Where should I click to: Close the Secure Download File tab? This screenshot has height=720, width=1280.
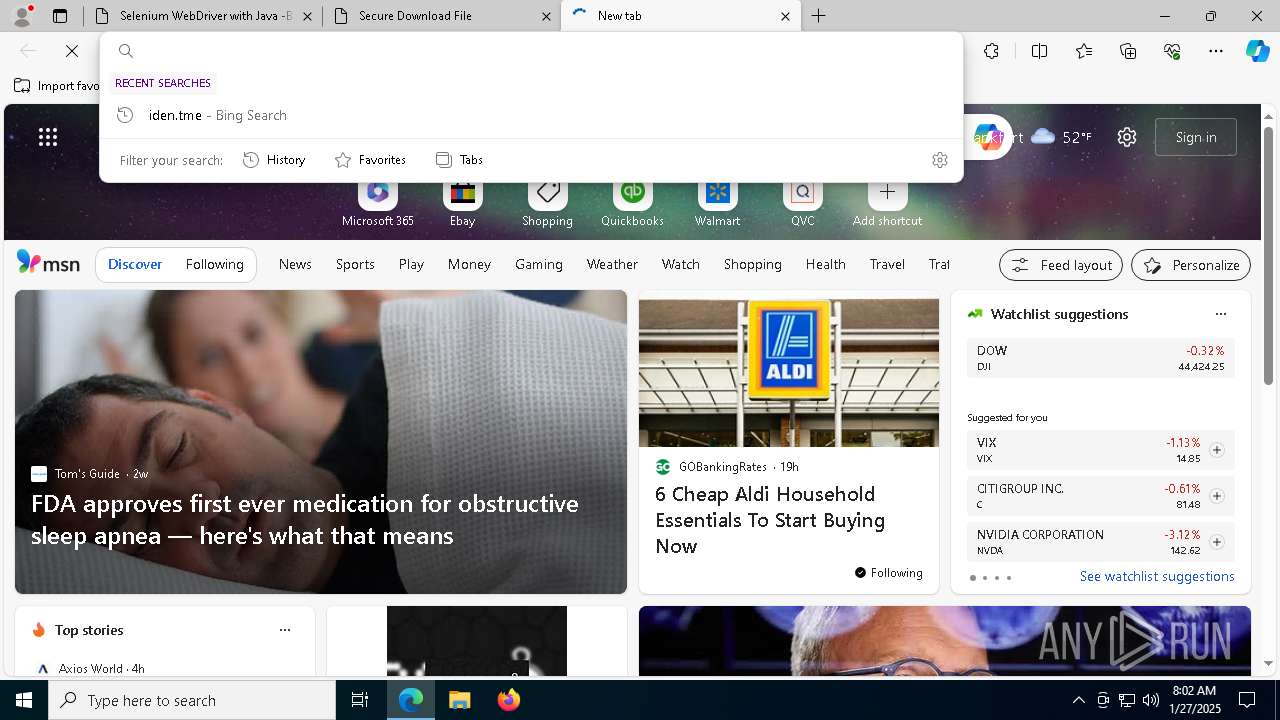pos(546,16)
